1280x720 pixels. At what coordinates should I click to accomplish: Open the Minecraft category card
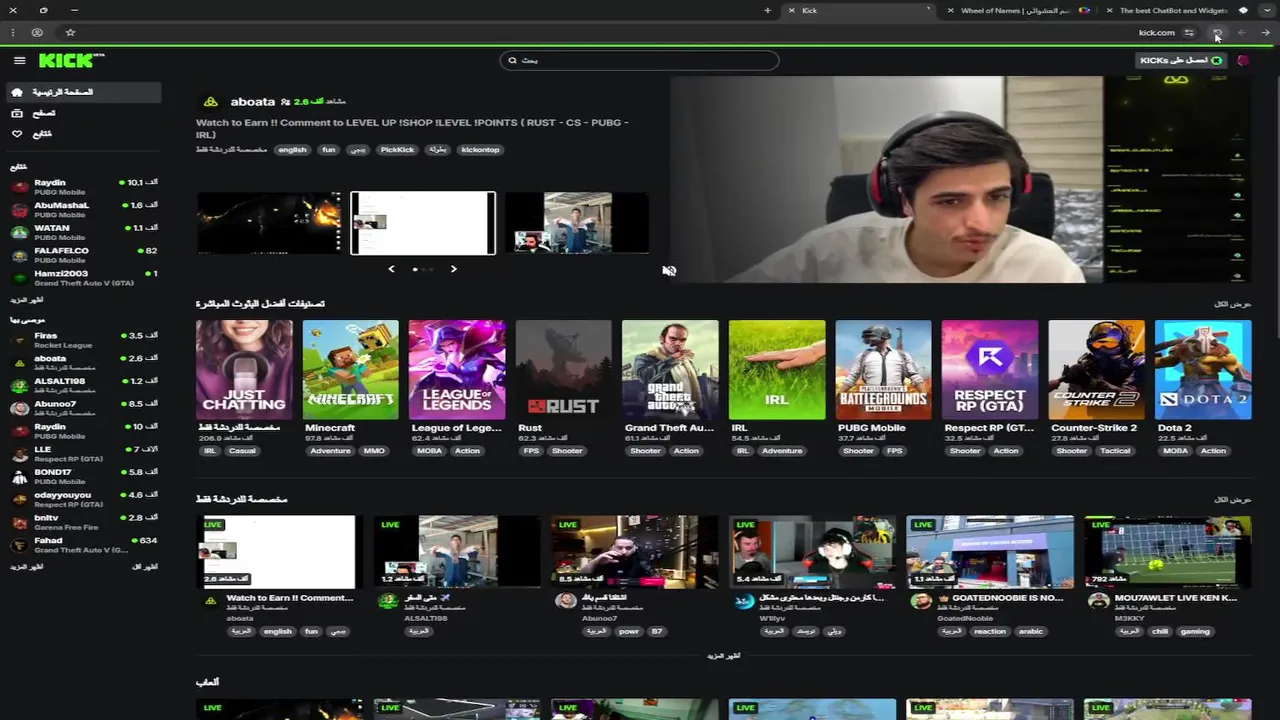(x=350, y=369)
